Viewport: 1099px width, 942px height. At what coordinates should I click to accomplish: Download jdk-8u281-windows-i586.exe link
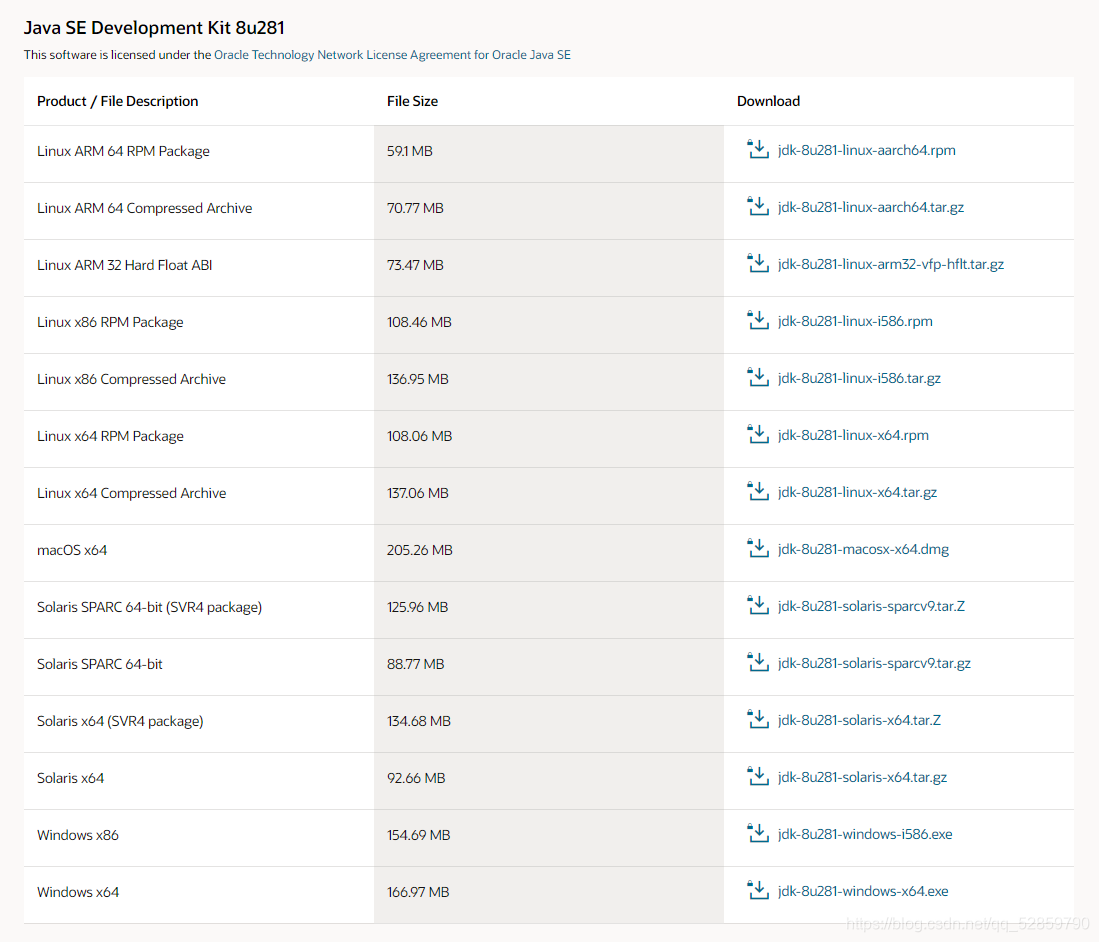[x=865, y=834]
